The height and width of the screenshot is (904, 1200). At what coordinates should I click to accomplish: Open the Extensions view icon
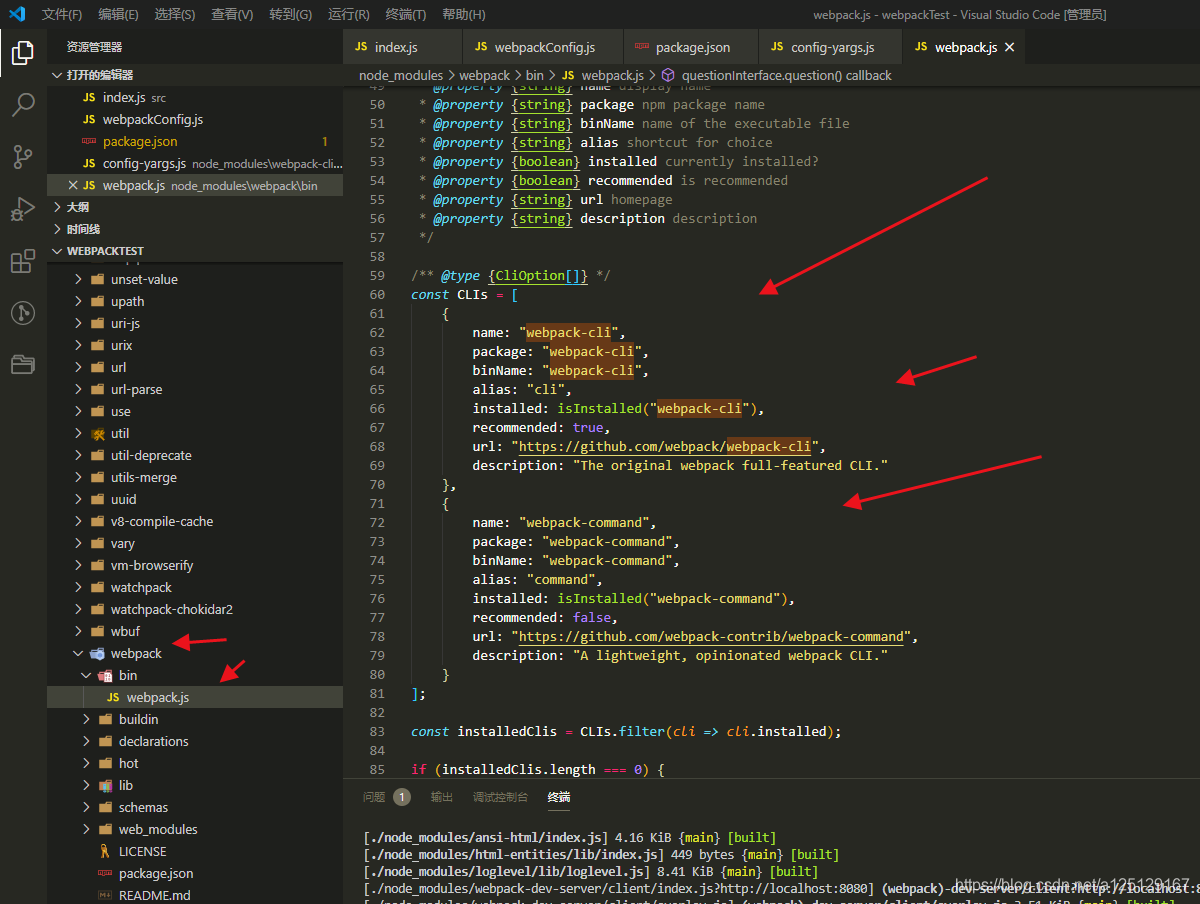[x=23, y=261]
